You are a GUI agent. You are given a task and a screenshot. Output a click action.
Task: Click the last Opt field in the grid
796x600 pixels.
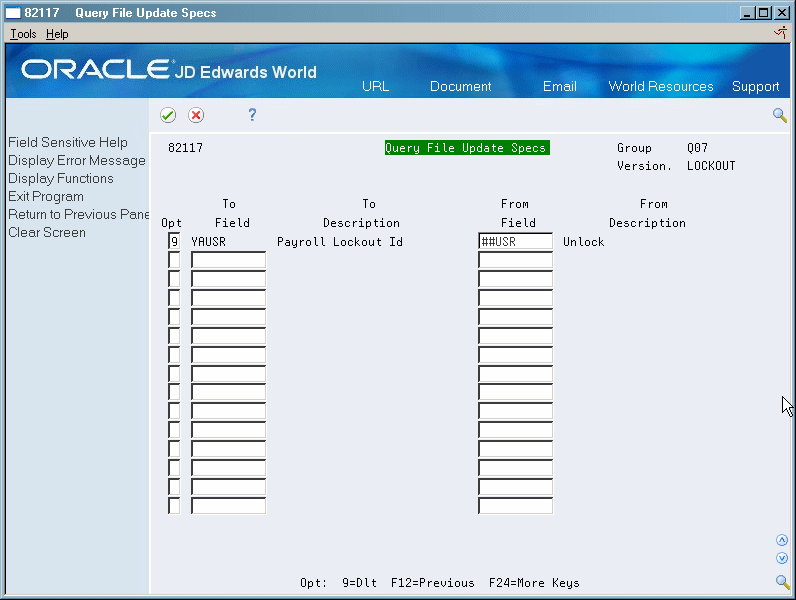(x=174, y=506)
